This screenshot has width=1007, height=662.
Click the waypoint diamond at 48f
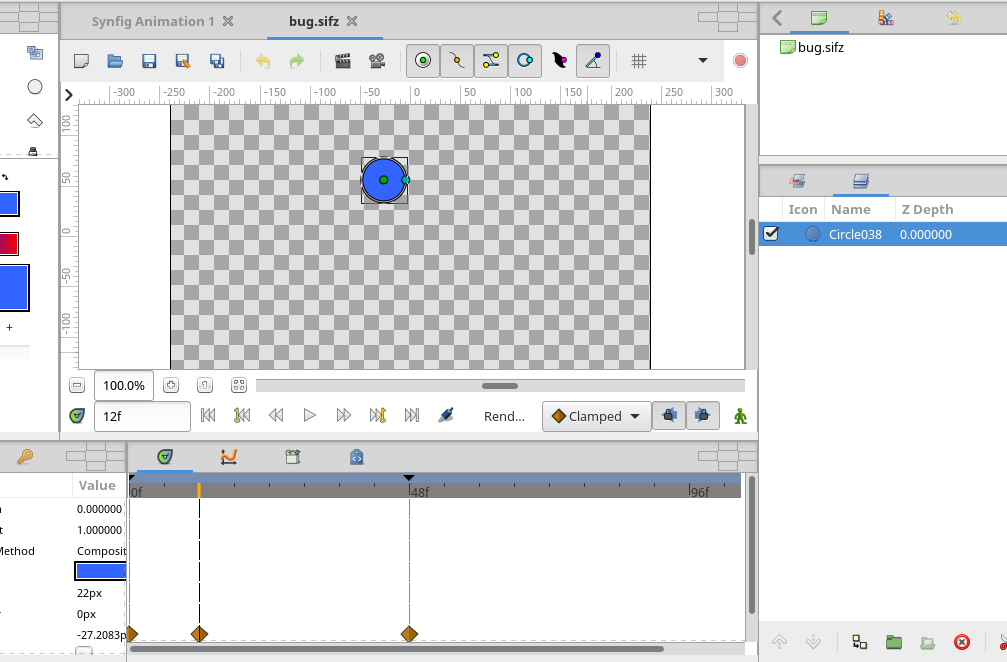coord(409,634)
